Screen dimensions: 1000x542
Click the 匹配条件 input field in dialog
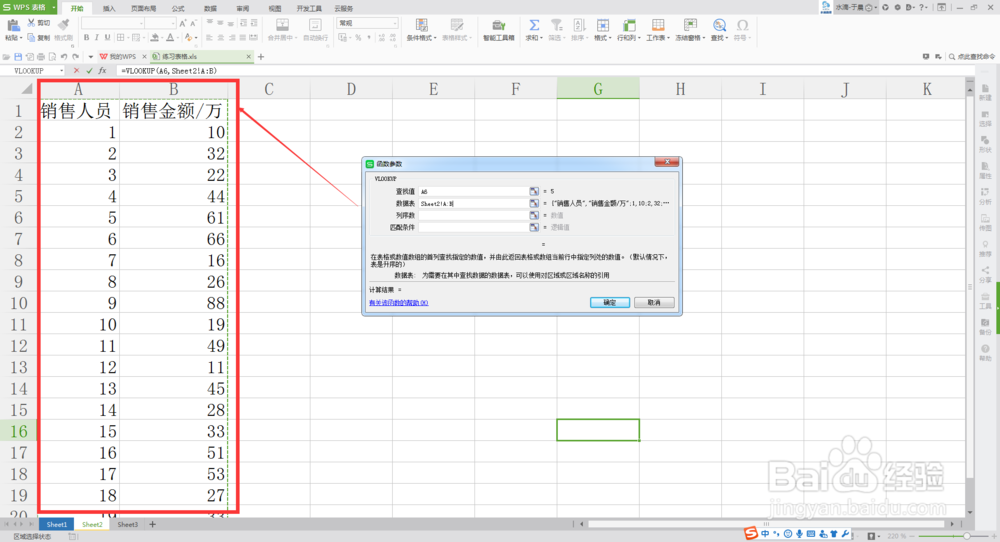click(x=473, y=227)
